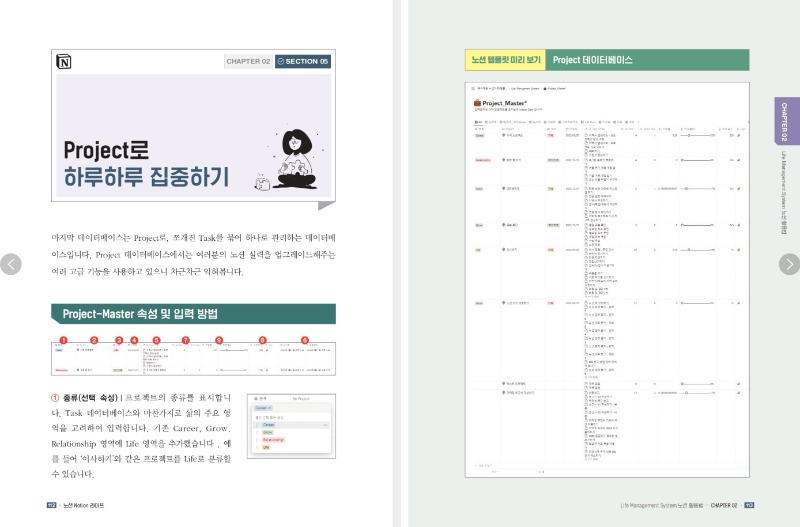
Task: Click the Project_Master title in the template preview
Action: 505,103
